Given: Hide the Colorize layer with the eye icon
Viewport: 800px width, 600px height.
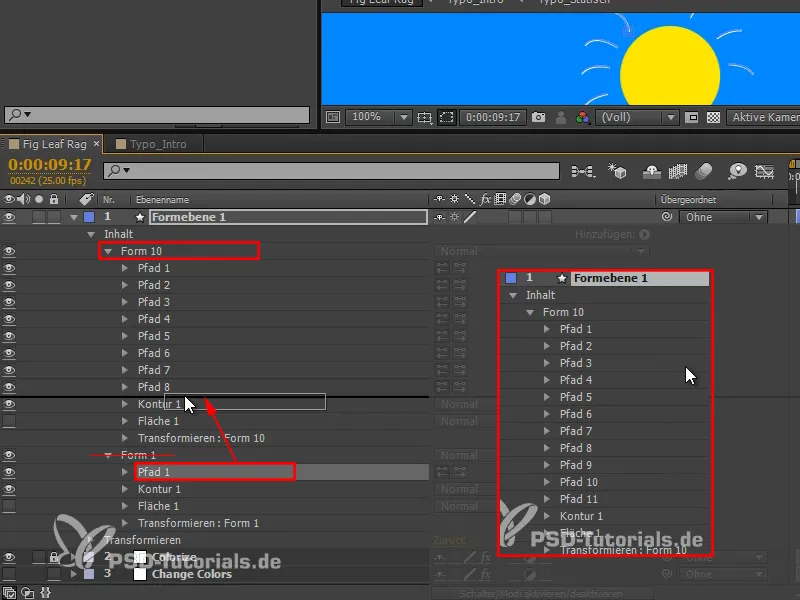Looking at the screenshot, I should coord(9,557).
